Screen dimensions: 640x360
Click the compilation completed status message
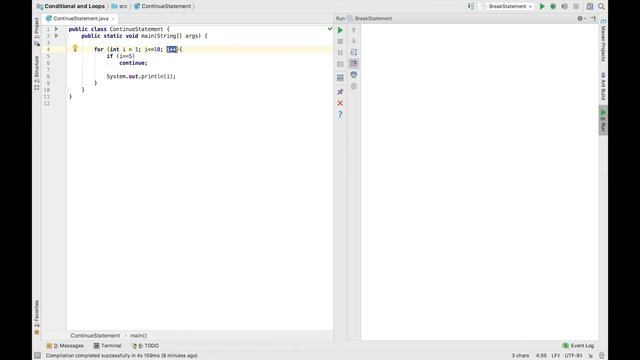point(122,356)
